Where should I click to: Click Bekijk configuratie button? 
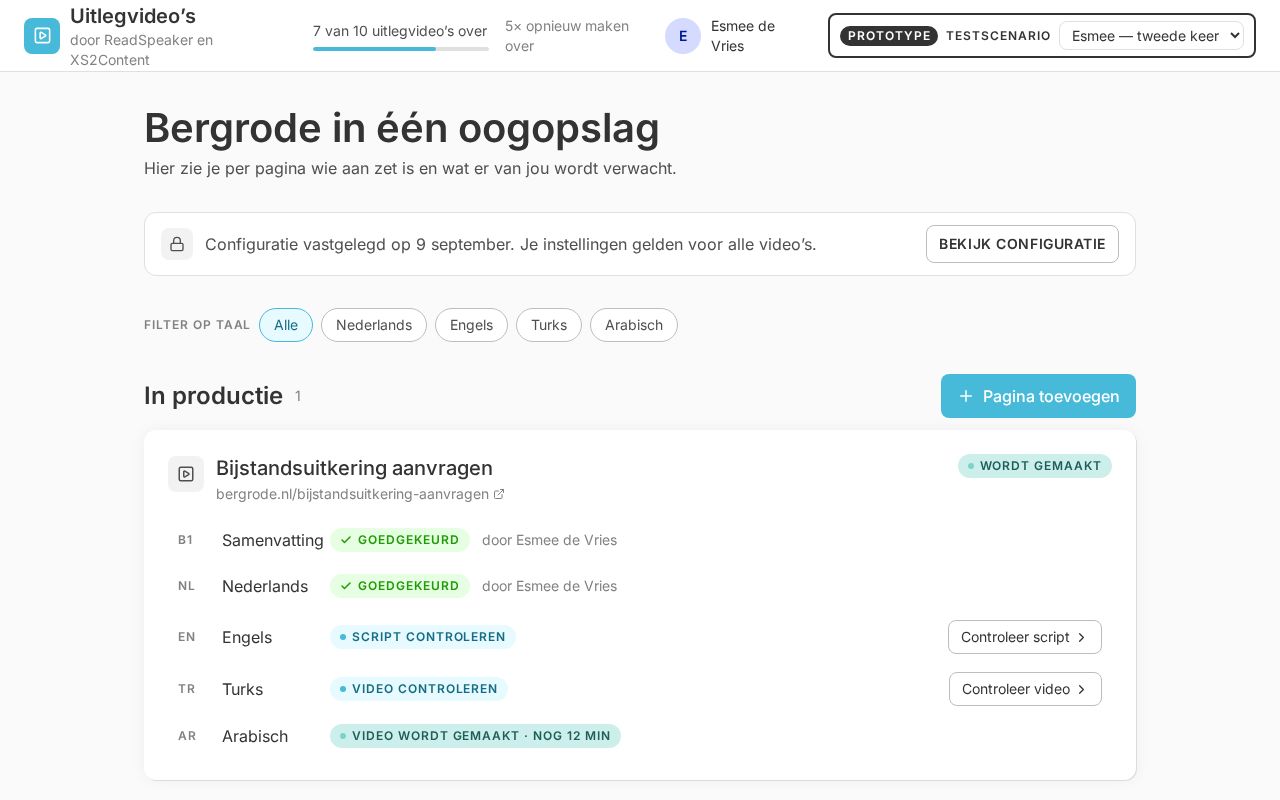click(x=1022, y=244)
